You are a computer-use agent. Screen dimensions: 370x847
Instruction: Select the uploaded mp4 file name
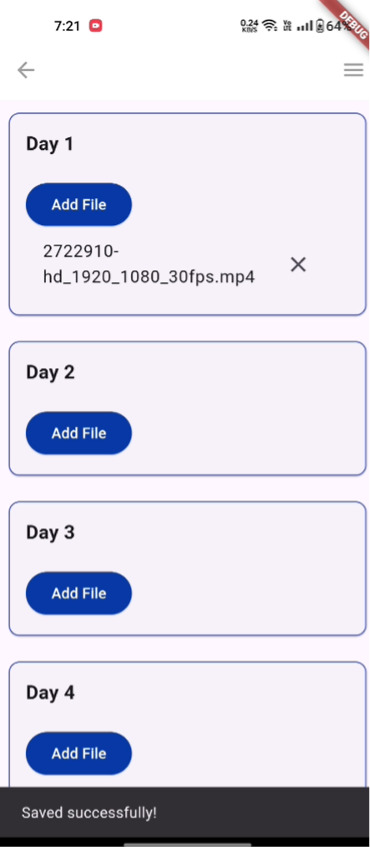[x=149, y=265]
